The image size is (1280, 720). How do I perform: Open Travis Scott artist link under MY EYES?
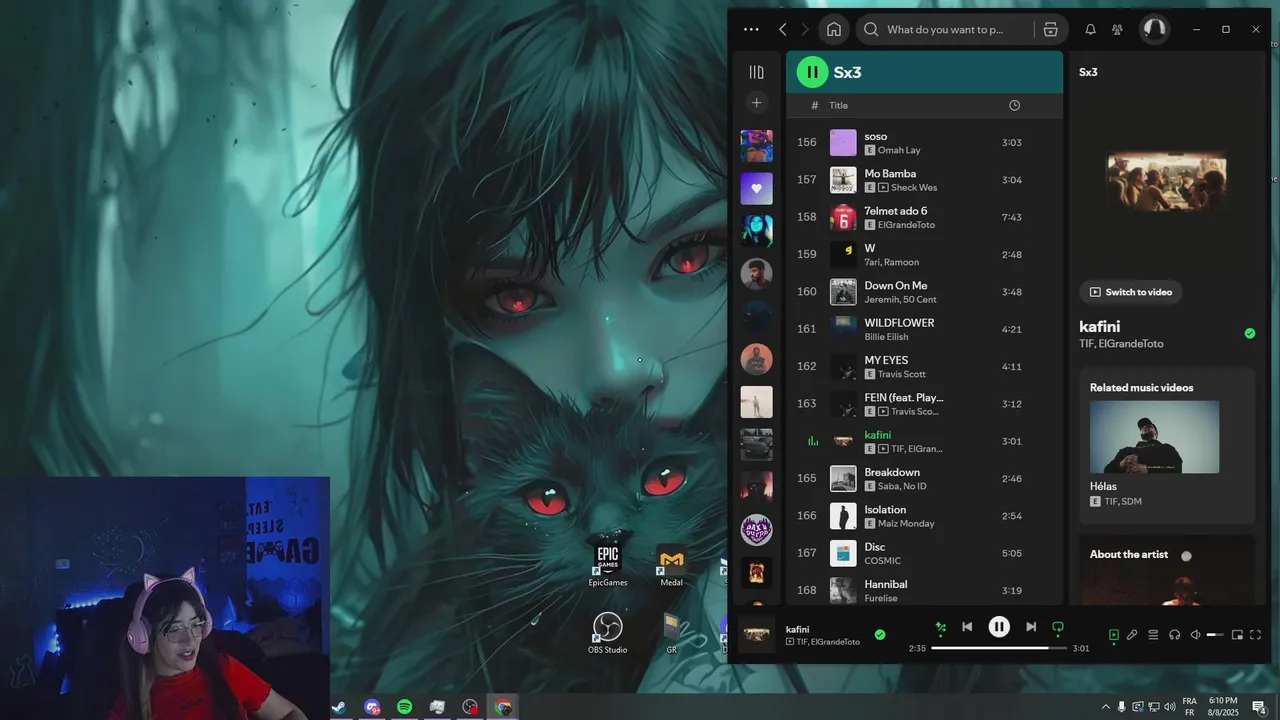[x=901, y=374]
